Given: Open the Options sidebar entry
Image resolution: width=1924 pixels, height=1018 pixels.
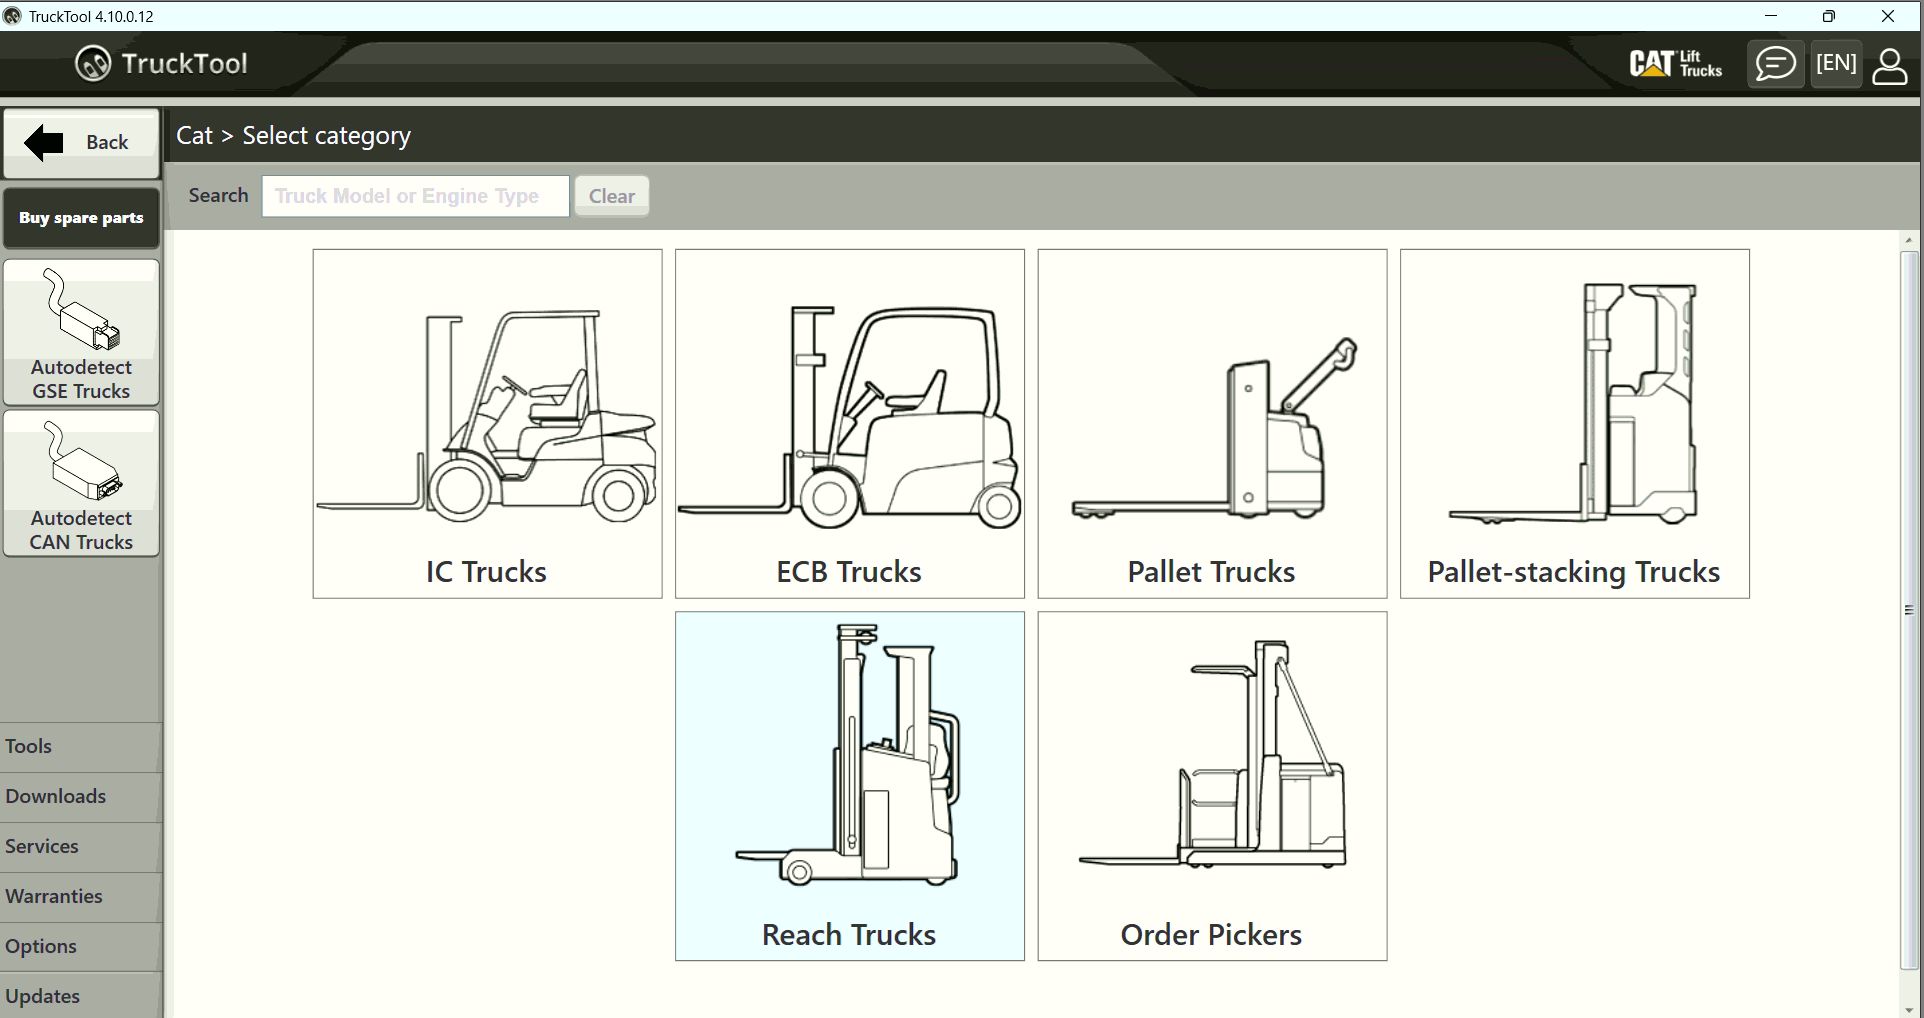Looking at the screenshot, I should point(80,946).
